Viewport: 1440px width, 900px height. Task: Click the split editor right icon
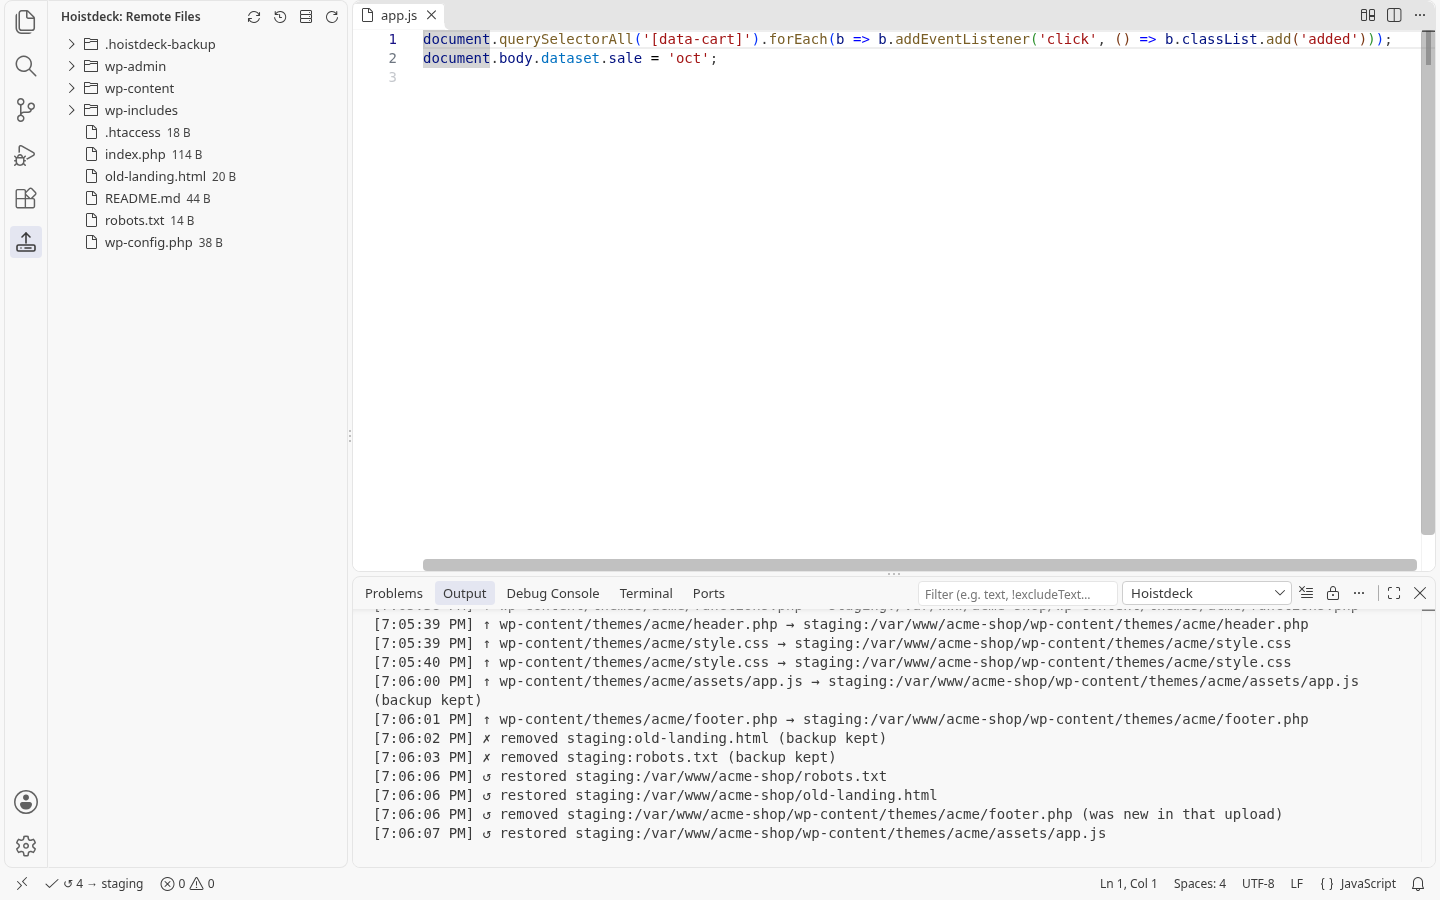point(1394,15)
